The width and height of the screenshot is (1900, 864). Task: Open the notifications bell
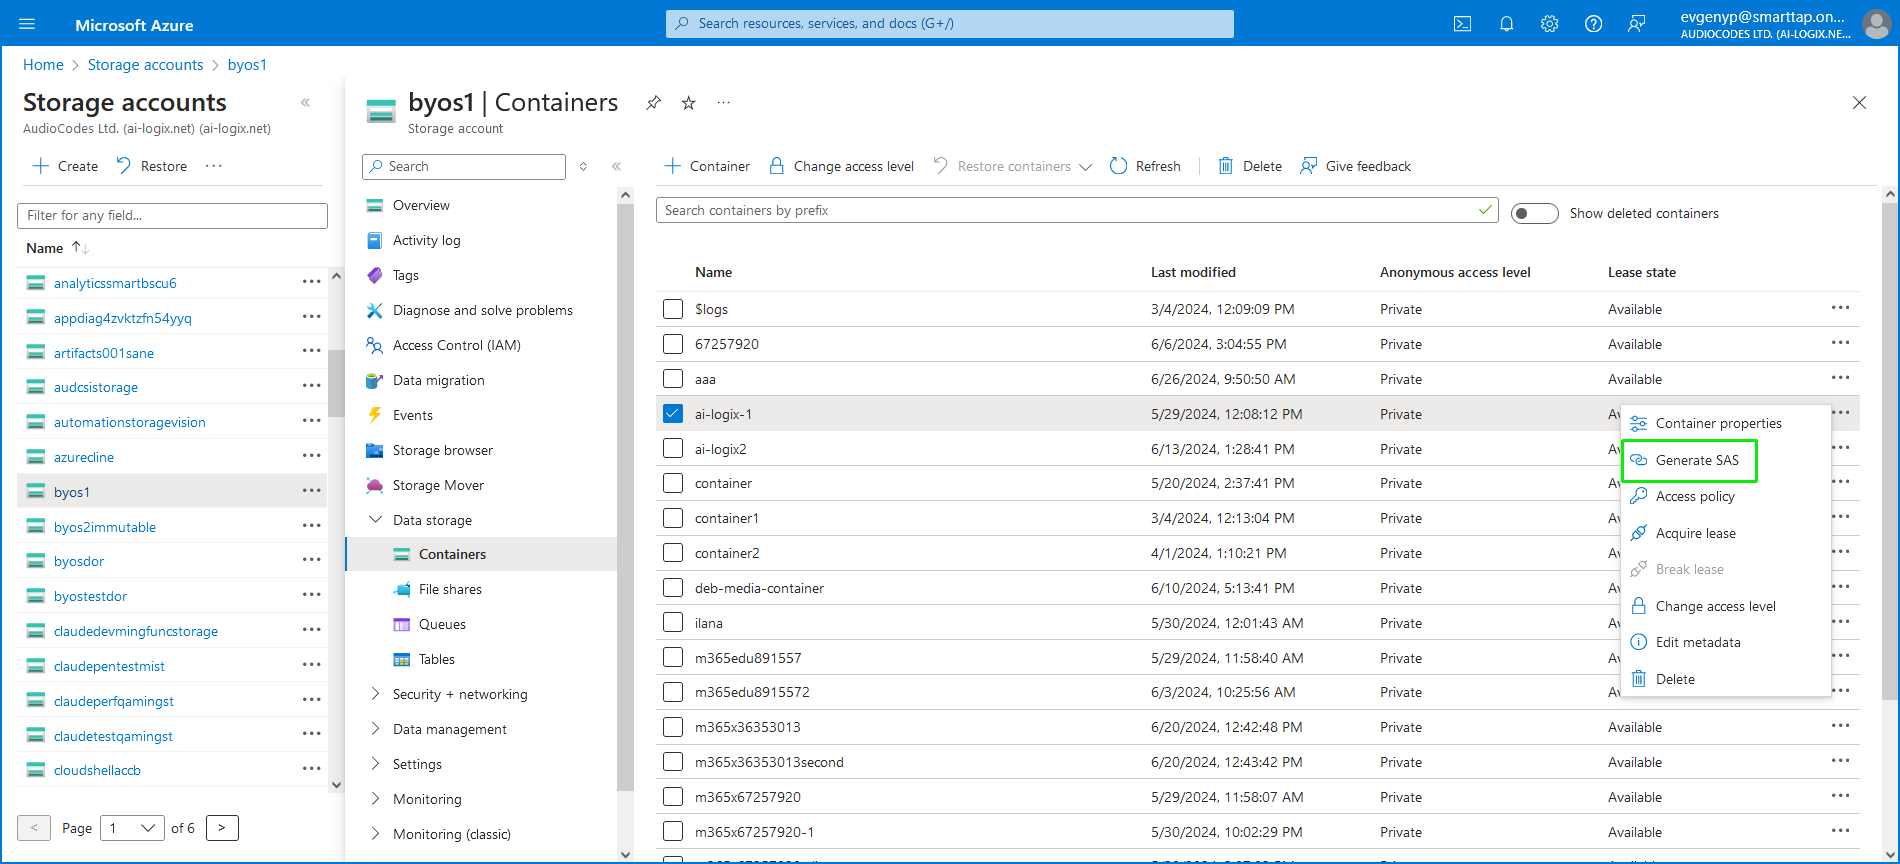1506,24
